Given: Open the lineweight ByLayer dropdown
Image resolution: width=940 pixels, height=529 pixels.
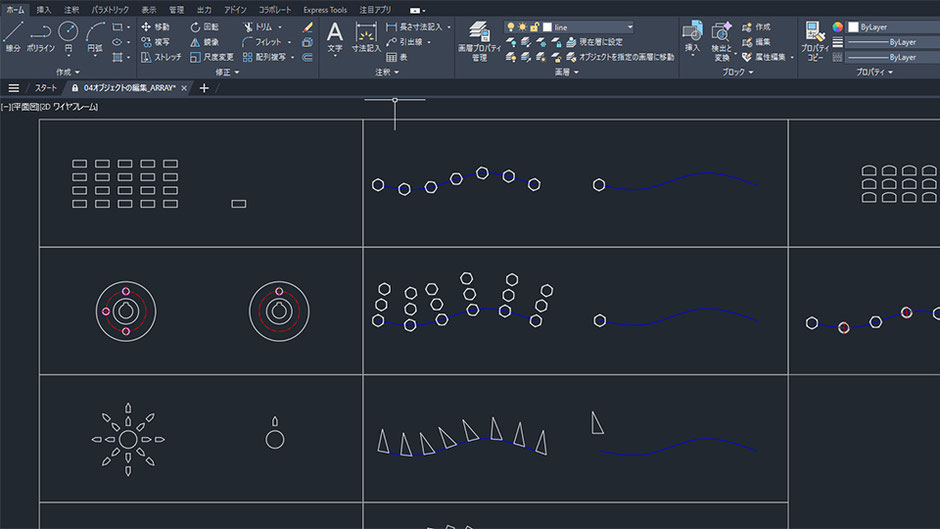Looking at the screenshot, I should coord(893,42).
